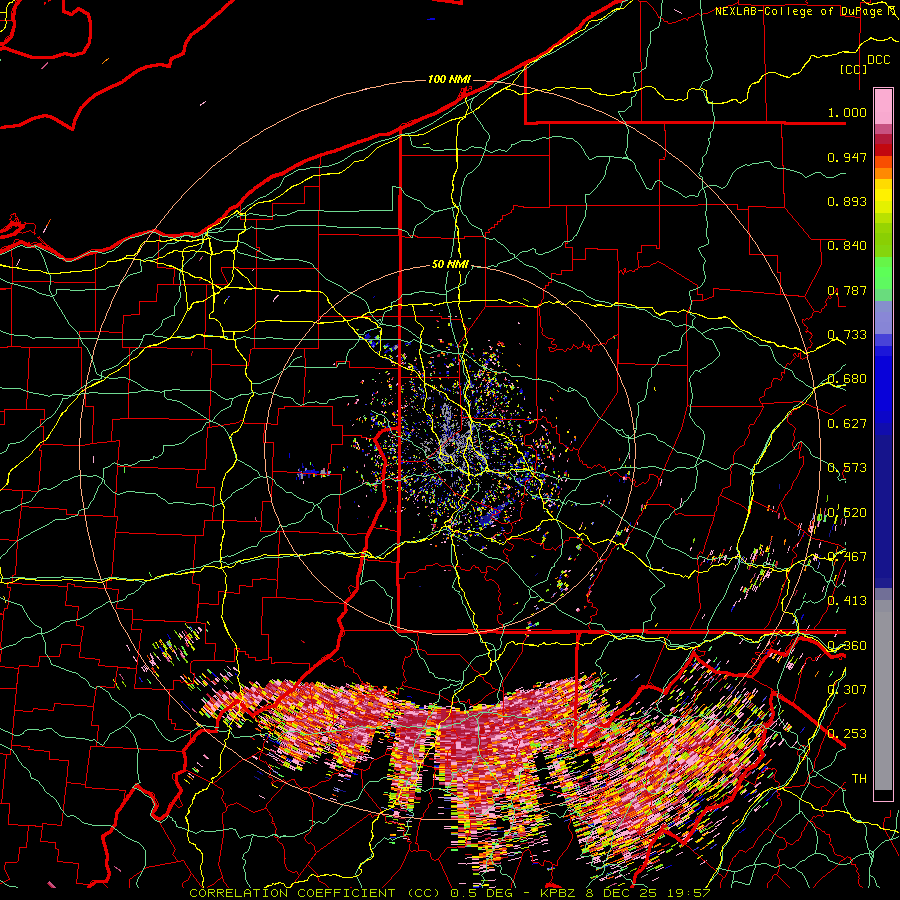This screenshot has width=900, height=900.
Task: Select the 0.467 scale value
Action: (x=847, y=557)
